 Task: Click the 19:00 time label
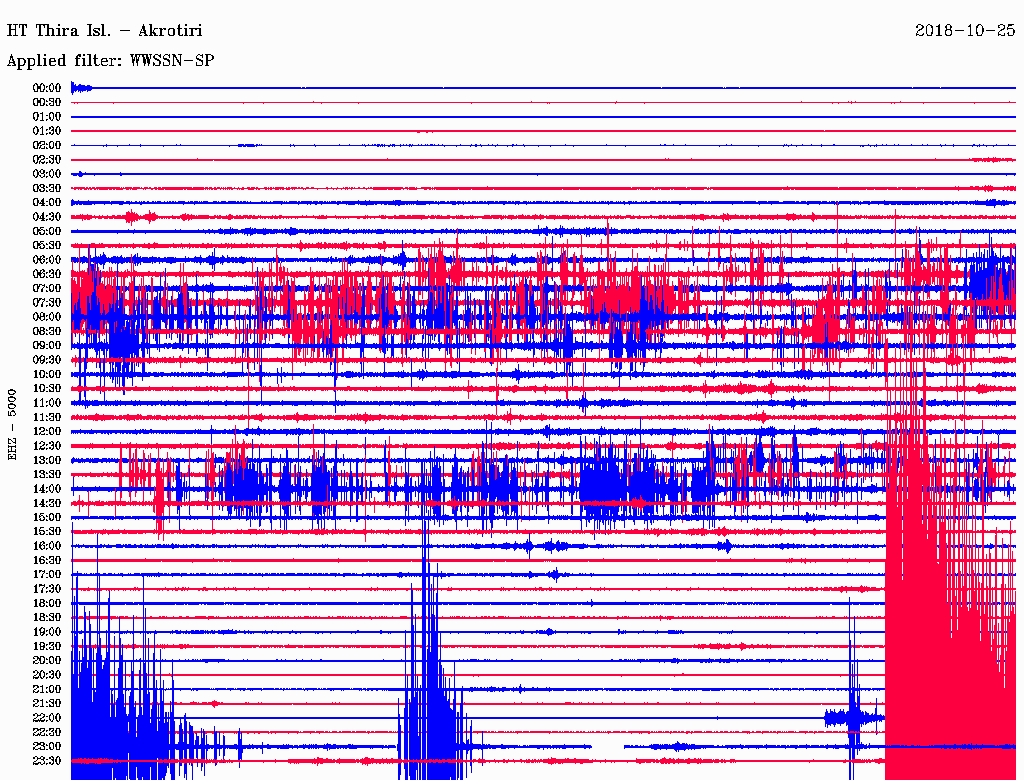pyautogui.click(x=47, y=632)
